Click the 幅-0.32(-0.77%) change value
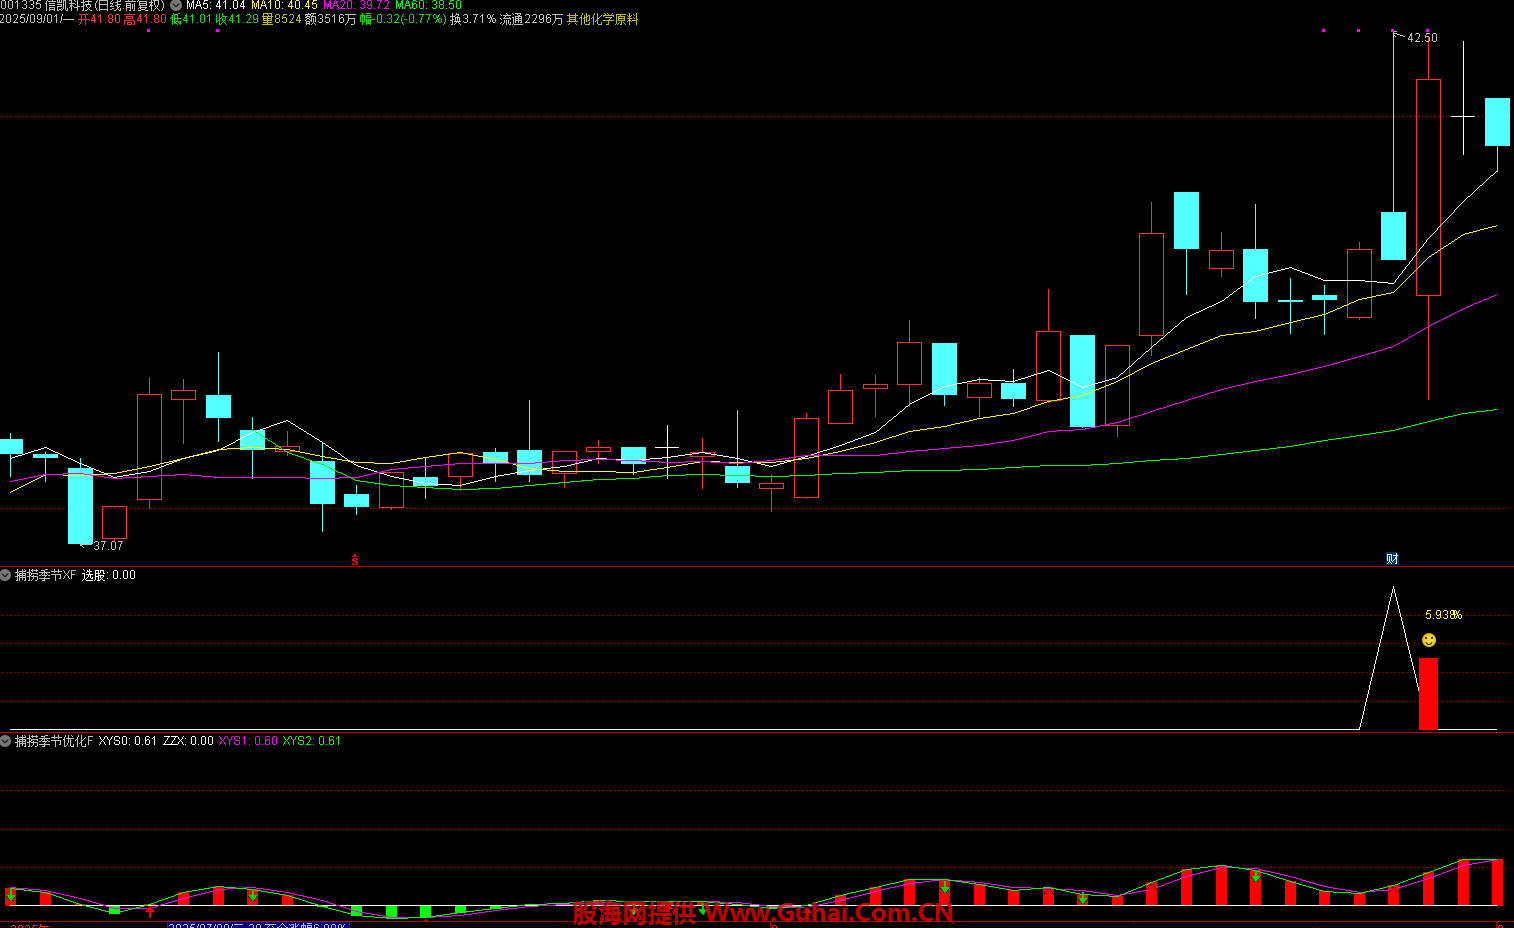Image resolution: width=1514 pixels, height=928 pixels. (403, 19)
